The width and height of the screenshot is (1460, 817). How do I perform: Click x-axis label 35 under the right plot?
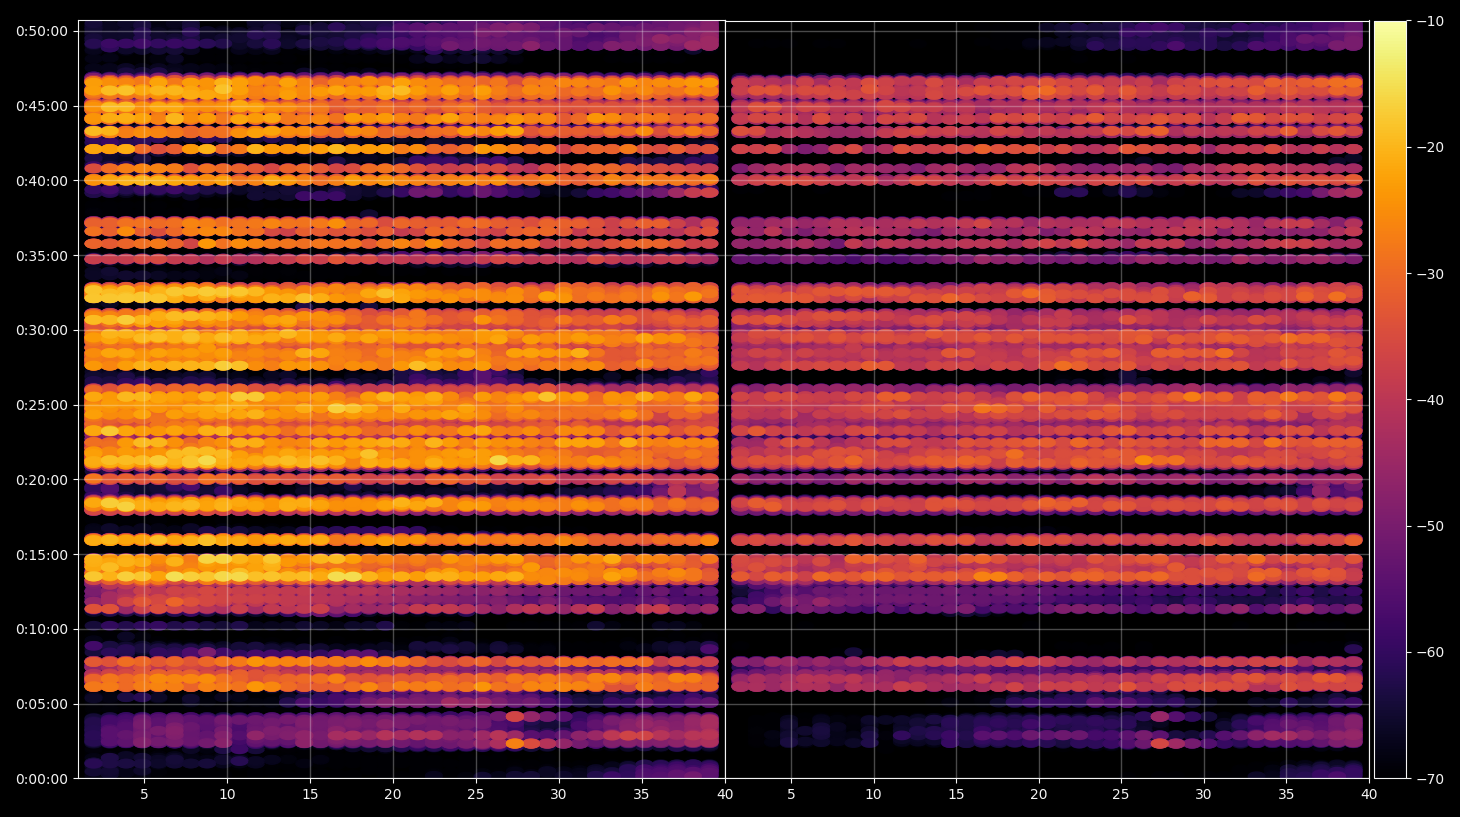[1286, 795]
